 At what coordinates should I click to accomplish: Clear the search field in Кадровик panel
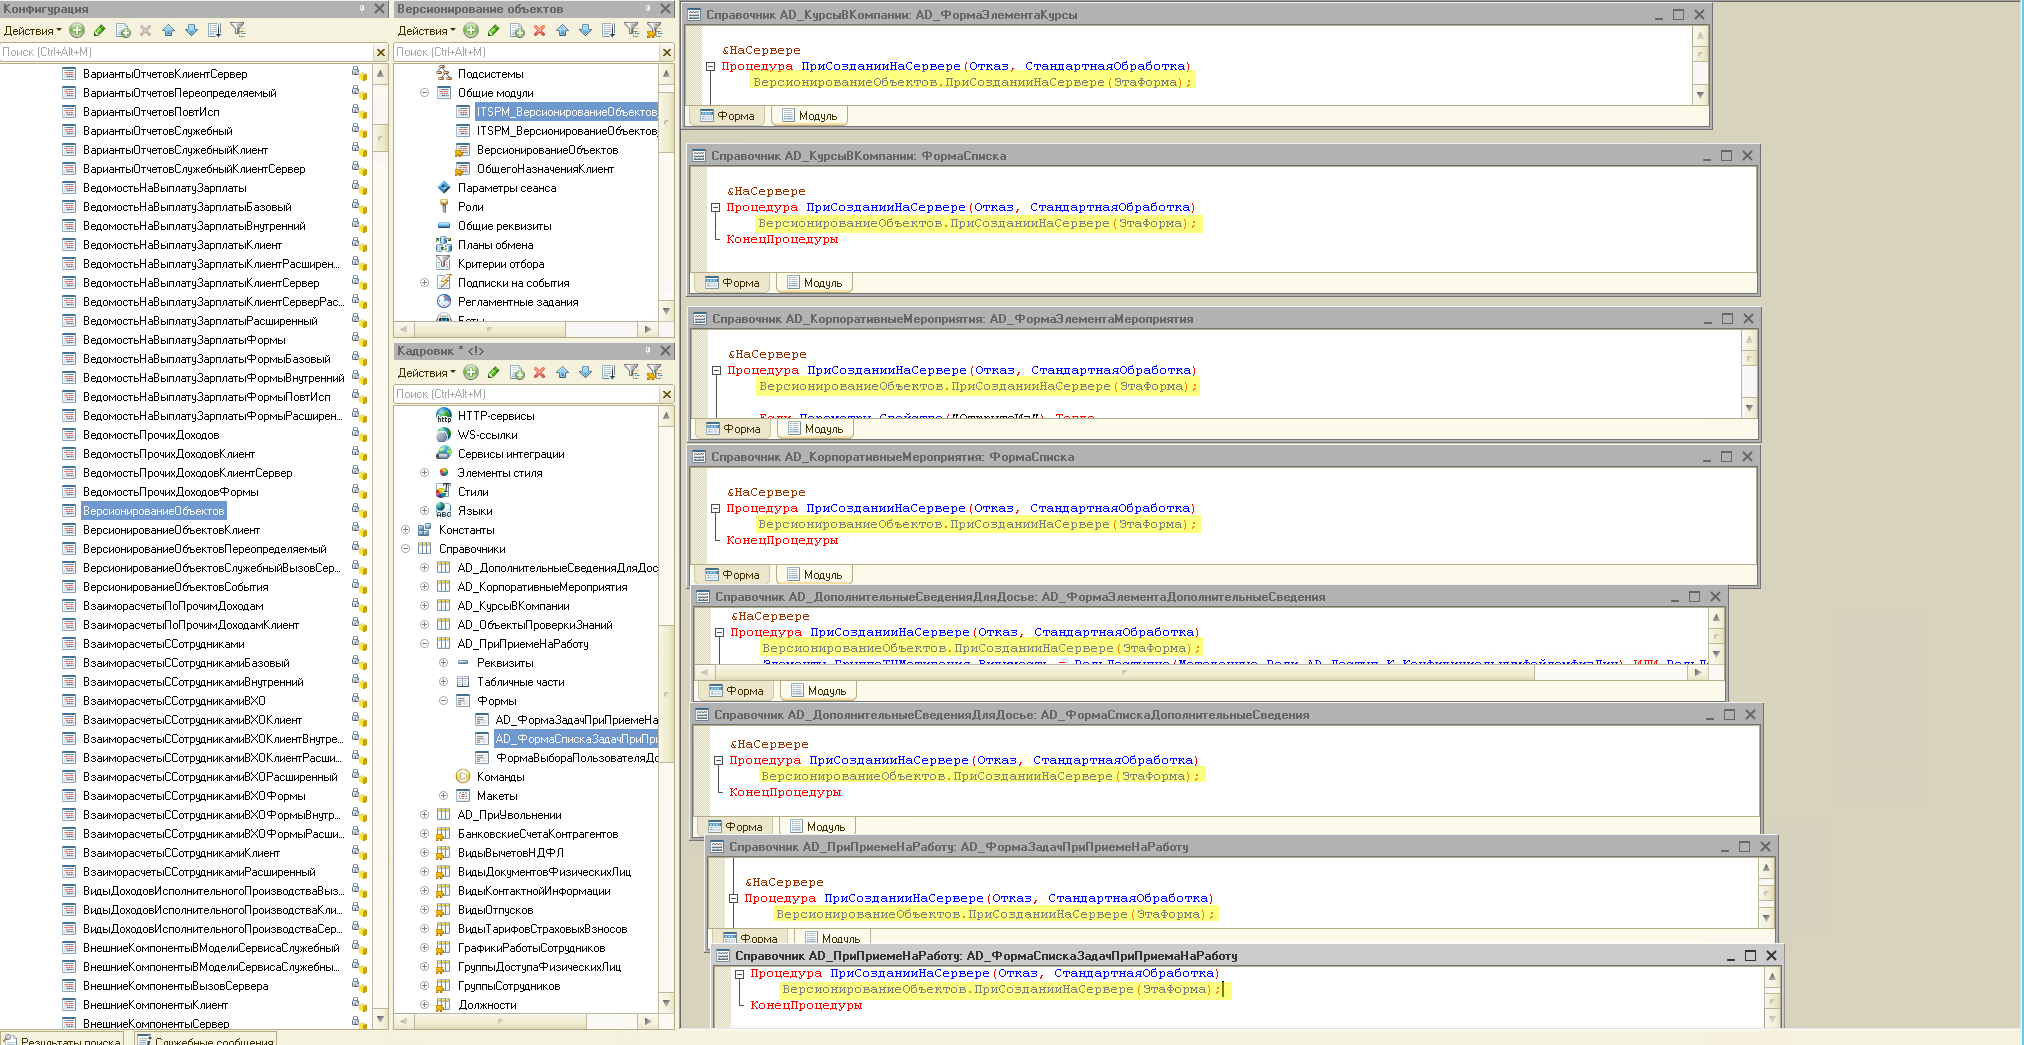[667, 394]
